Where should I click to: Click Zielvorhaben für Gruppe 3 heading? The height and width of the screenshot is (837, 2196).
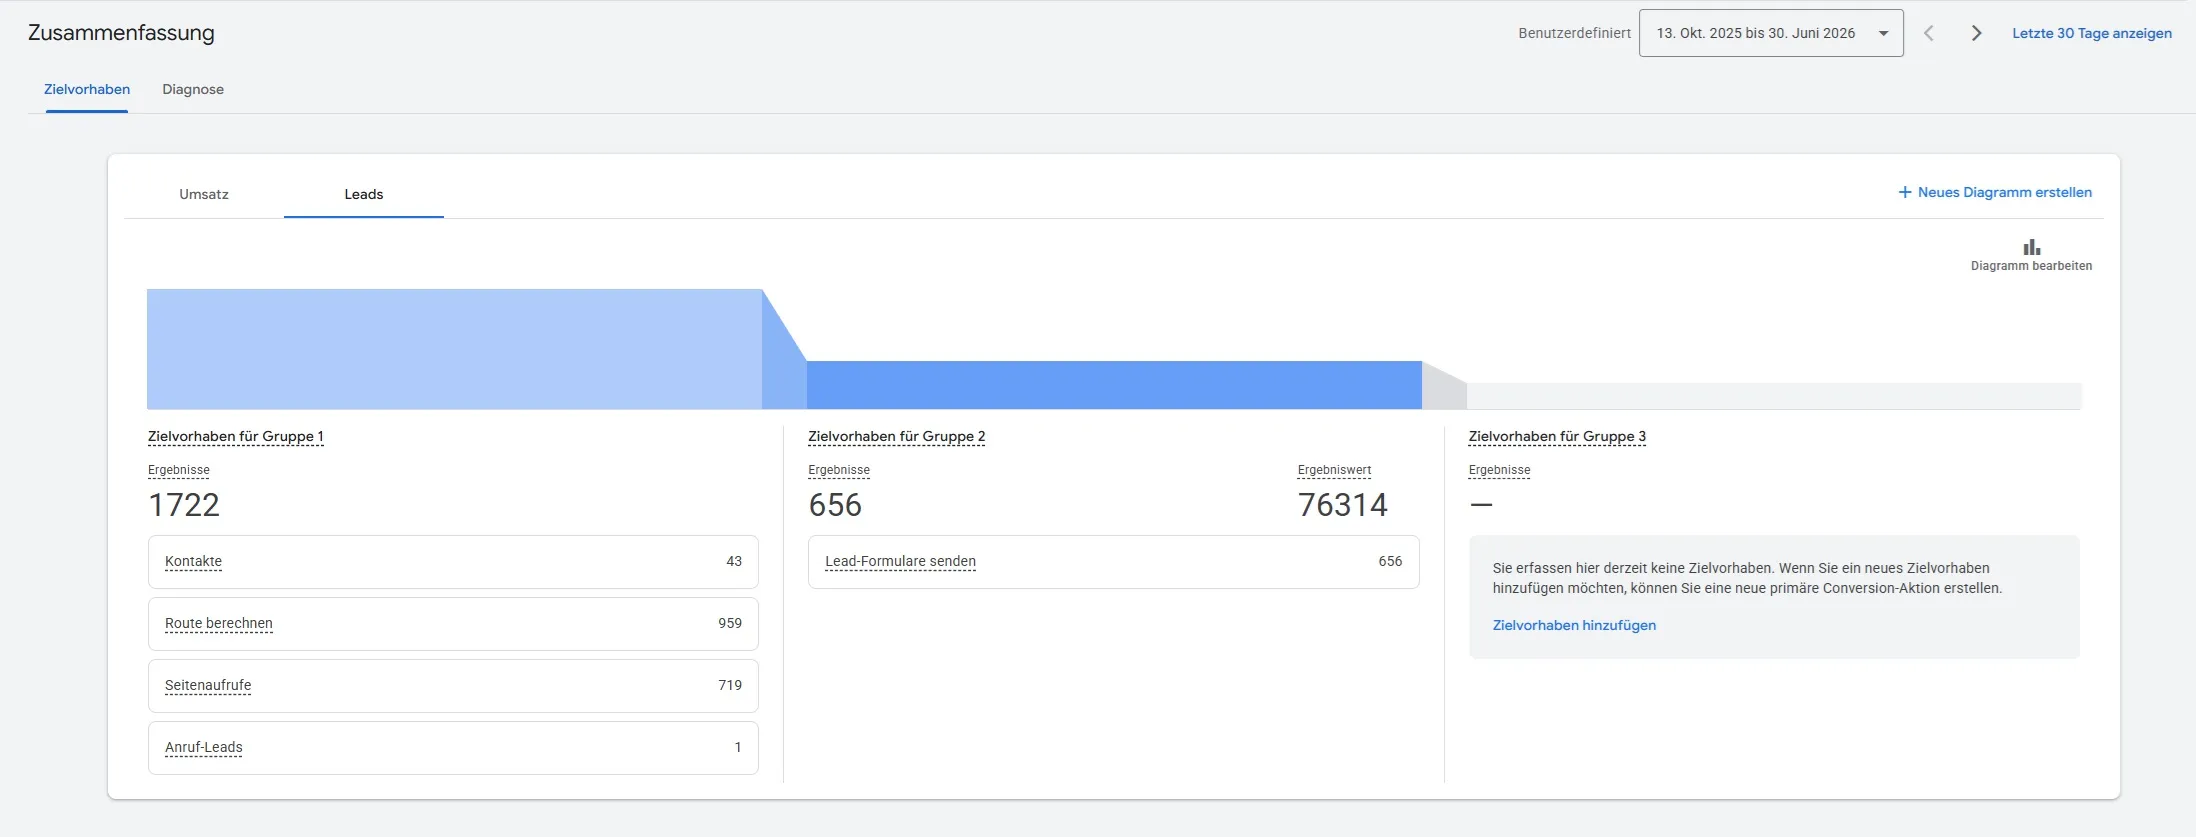click(x=1557, y=436)
